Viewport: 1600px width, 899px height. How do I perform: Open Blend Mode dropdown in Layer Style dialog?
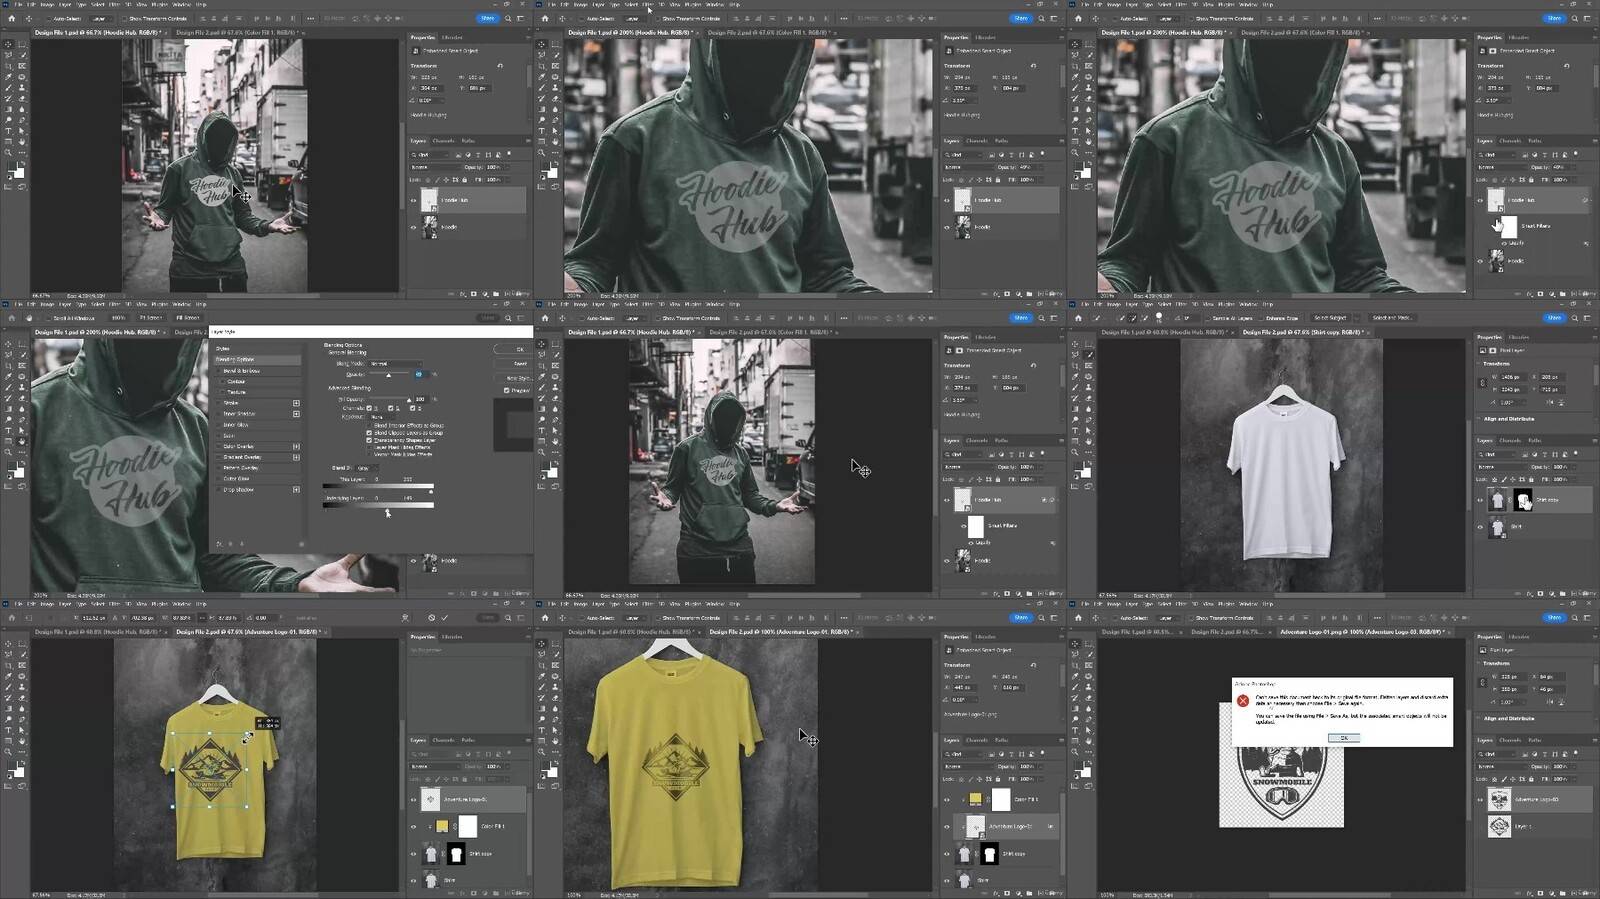click(x=395, y=363)
